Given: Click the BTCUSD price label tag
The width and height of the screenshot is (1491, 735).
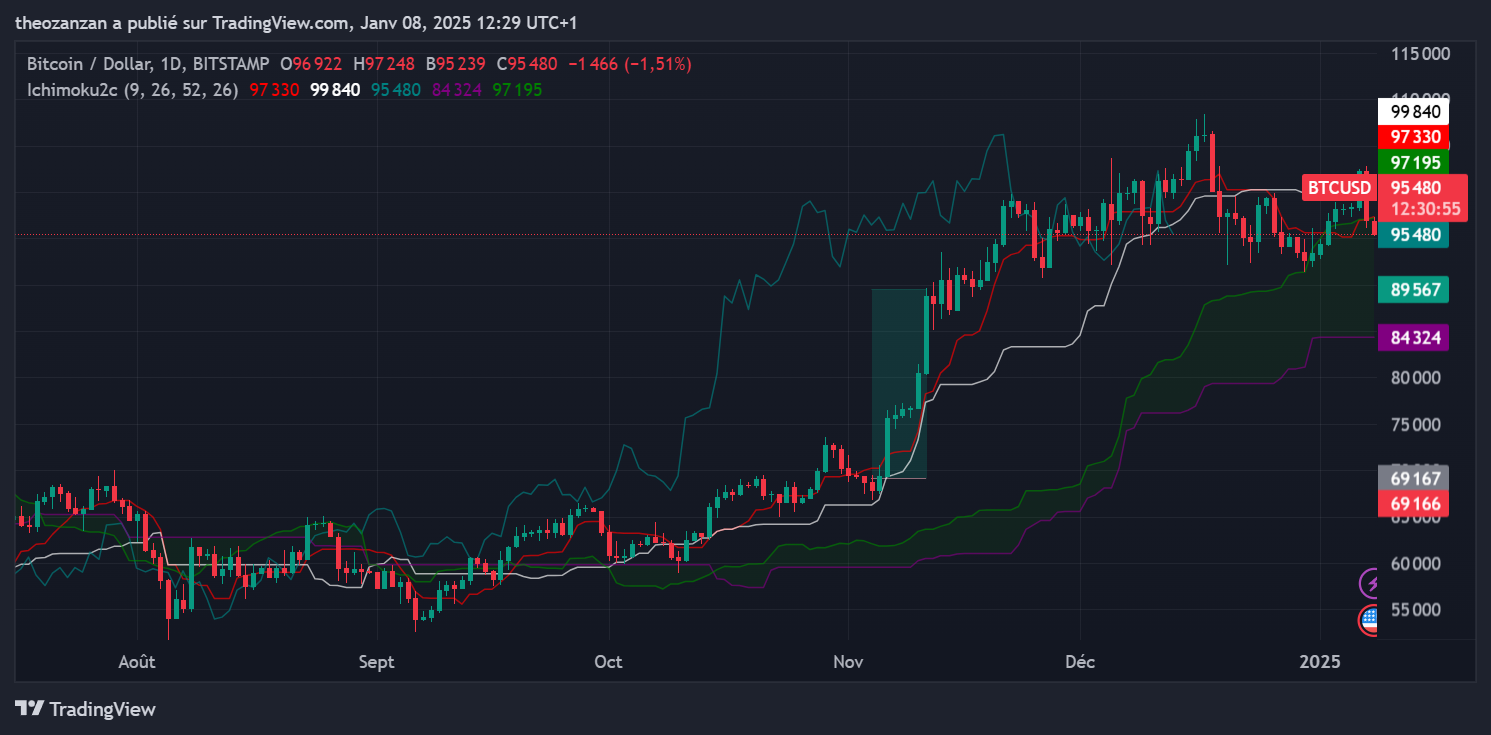Looking at the screenshot, I should coord(1339,187).
